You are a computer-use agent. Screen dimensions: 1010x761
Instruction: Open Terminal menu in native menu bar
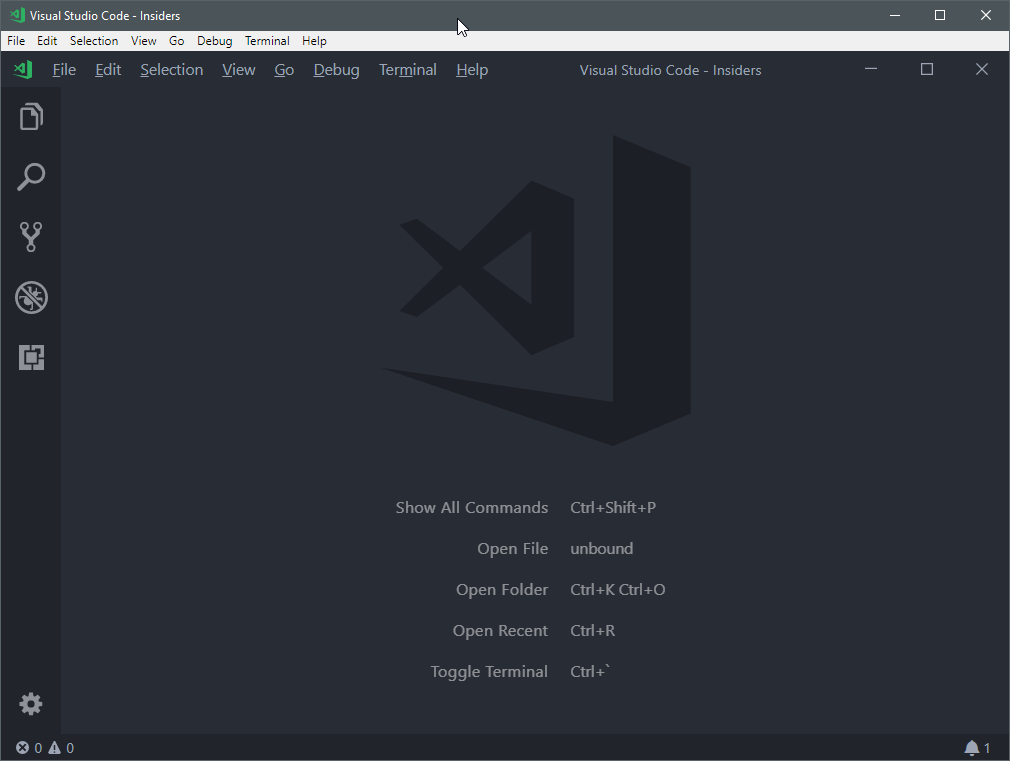tap(267, 41)
